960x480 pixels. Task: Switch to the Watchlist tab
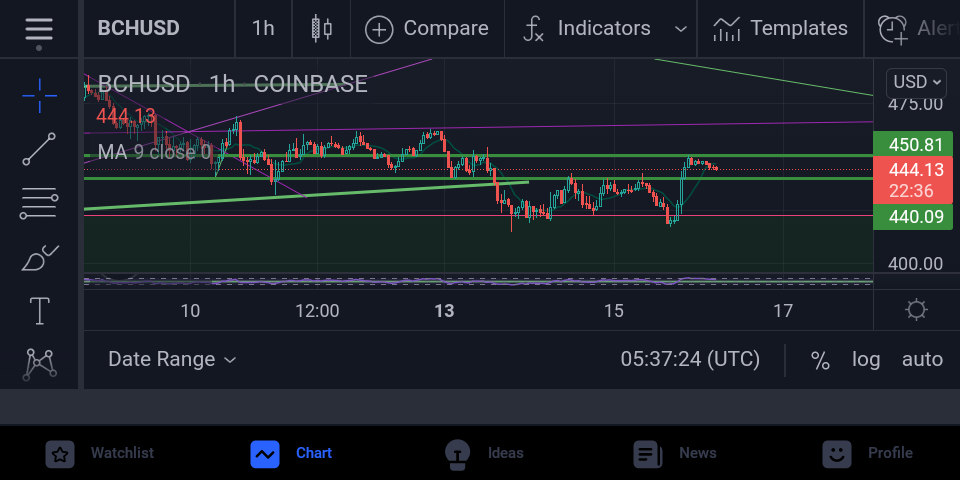coord(122,453)
